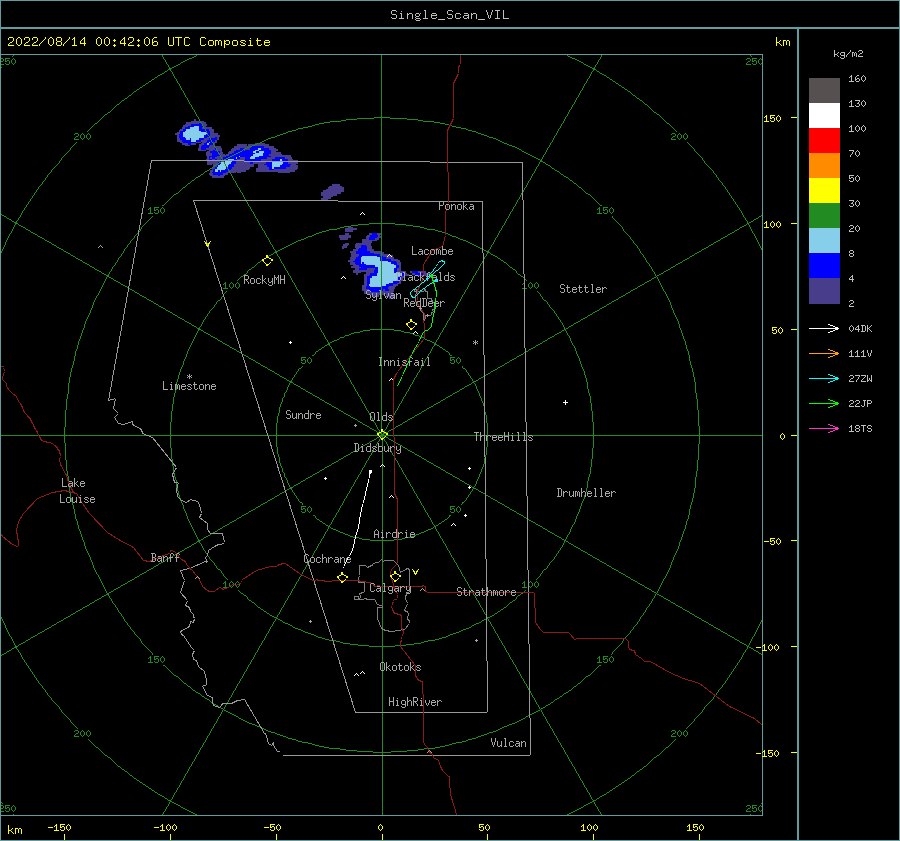Click the Calgary city label

[390, 588]
